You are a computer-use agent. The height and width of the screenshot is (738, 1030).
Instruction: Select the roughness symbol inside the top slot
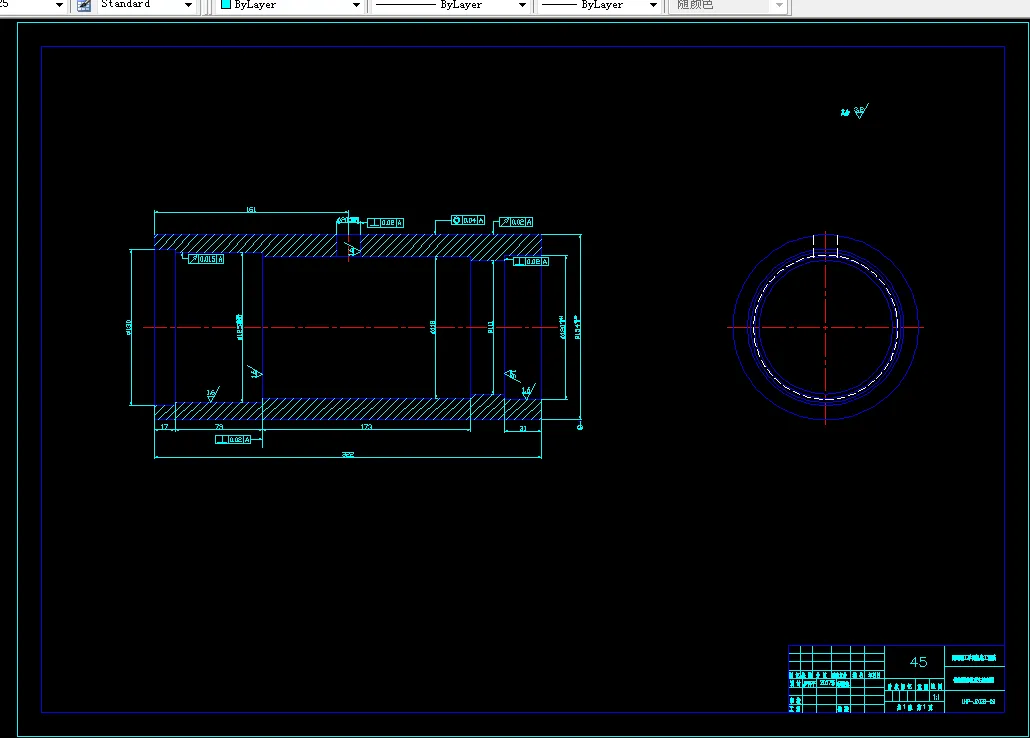click(352, 249)
